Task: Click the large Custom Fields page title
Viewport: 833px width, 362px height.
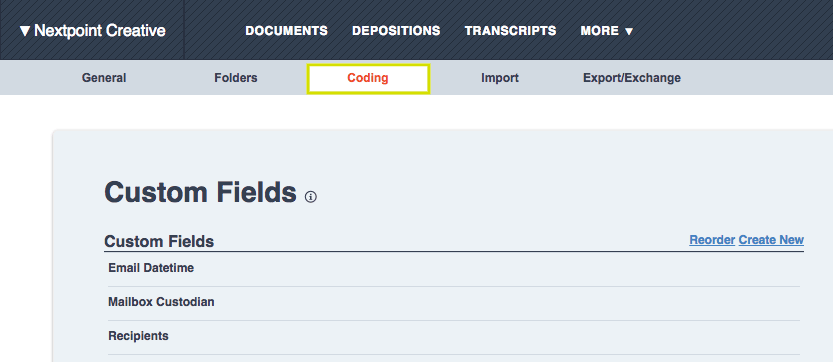Action: click(x=200, y=192)
